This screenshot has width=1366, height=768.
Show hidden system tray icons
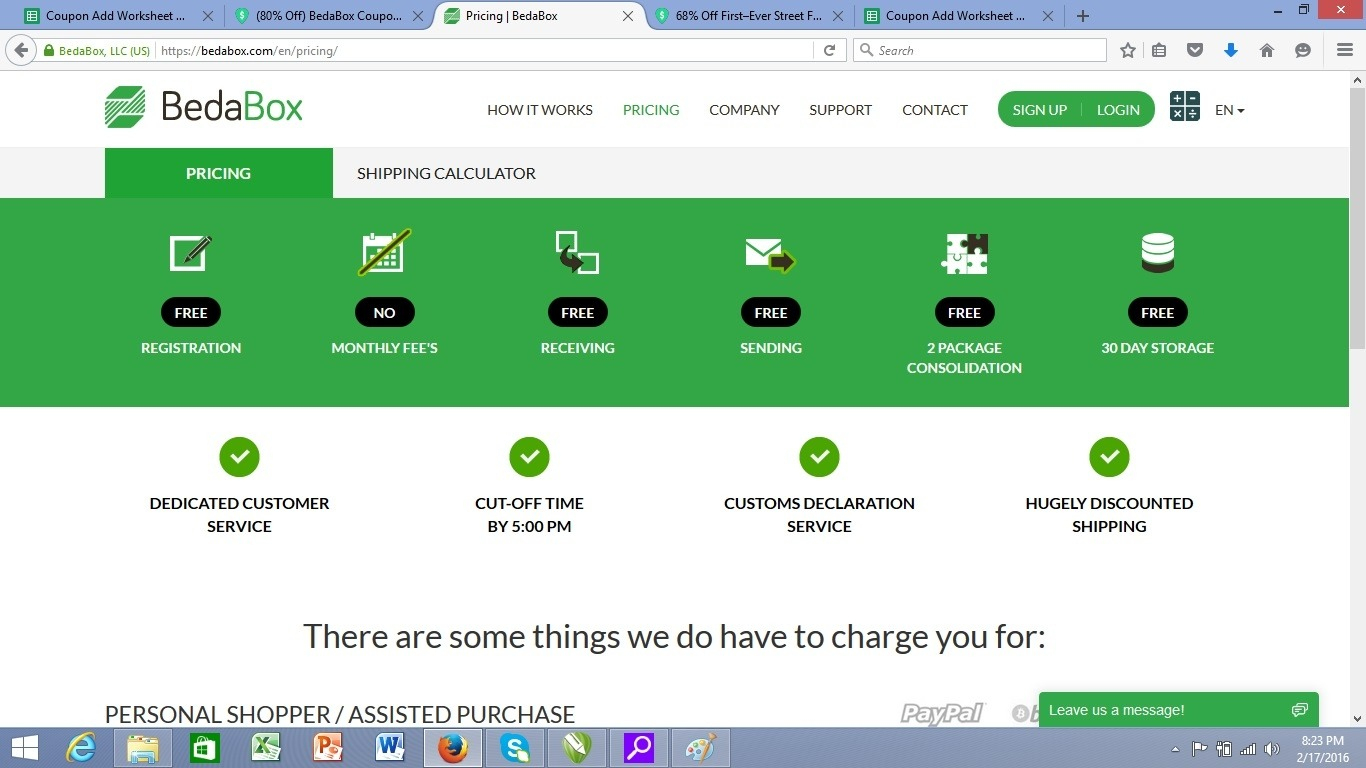pos(1175,749)
